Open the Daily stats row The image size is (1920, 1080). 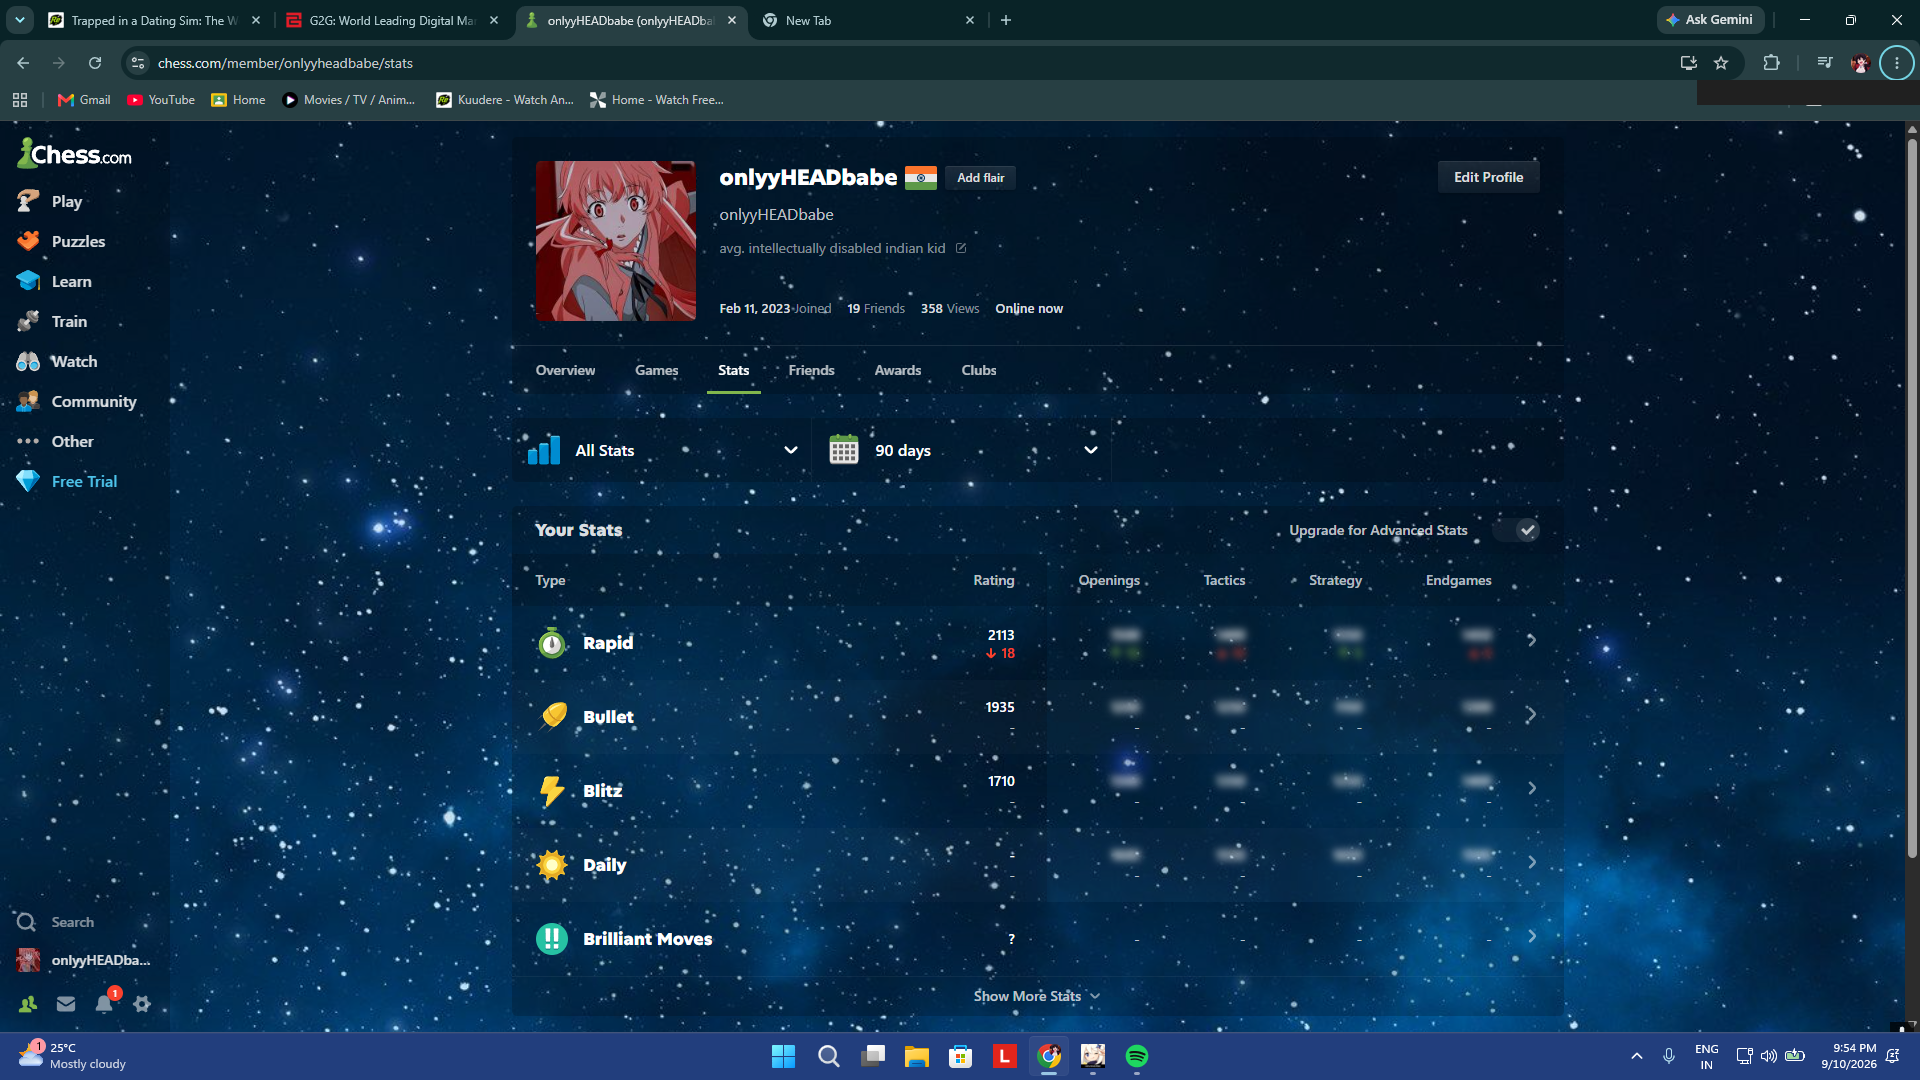[1037, 864]
